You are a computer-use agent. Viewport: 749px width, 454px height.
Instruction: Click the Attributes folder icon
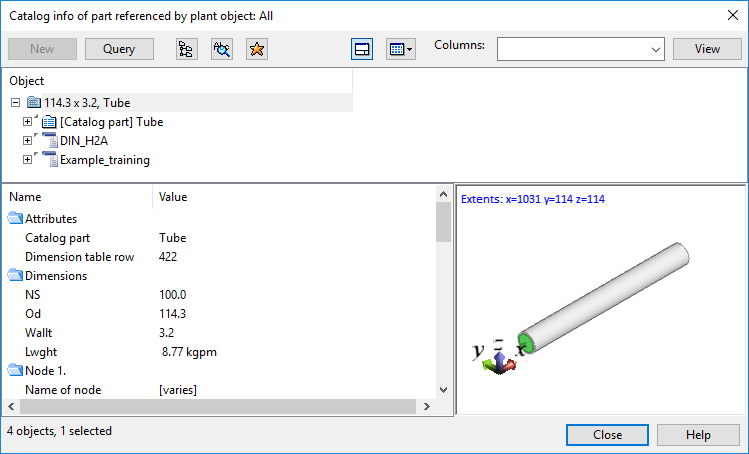pos(15,219)
